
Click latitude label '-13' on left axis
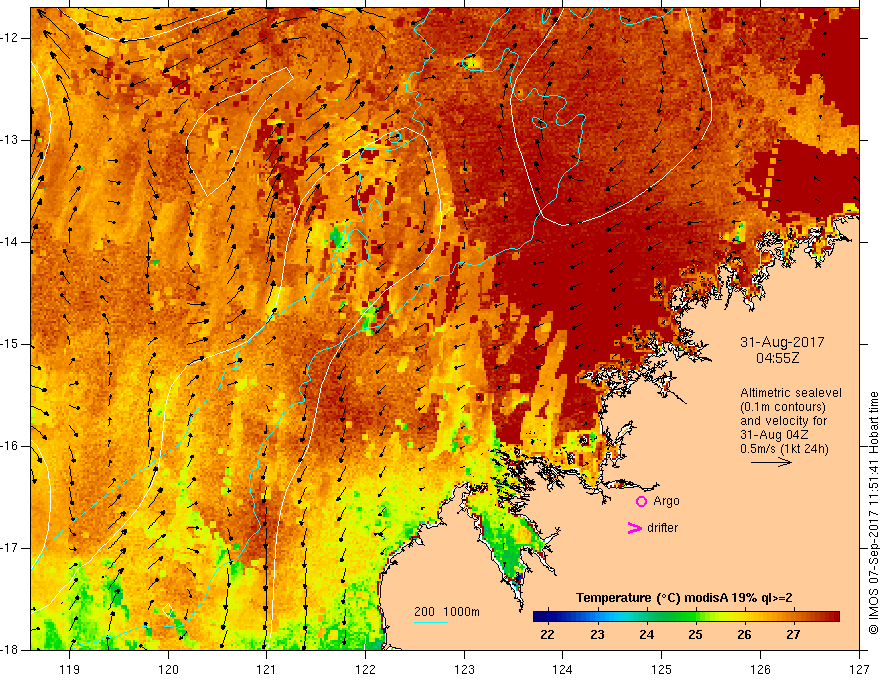11,140
